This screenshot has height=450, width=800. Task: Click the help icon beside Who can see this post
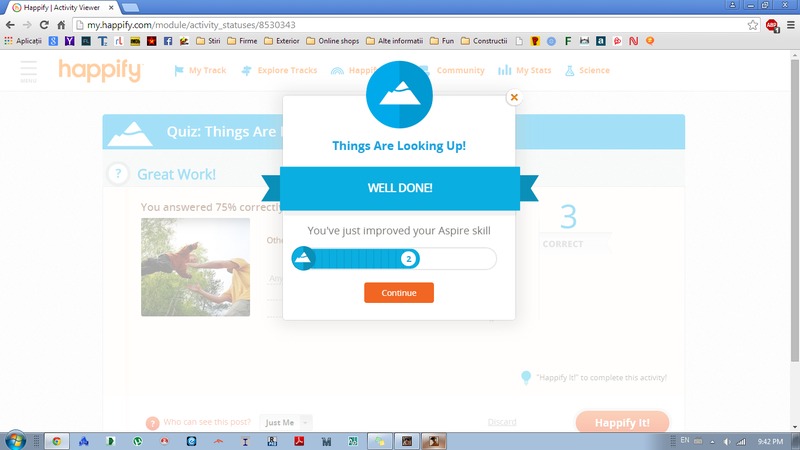[x=152, y=423]
